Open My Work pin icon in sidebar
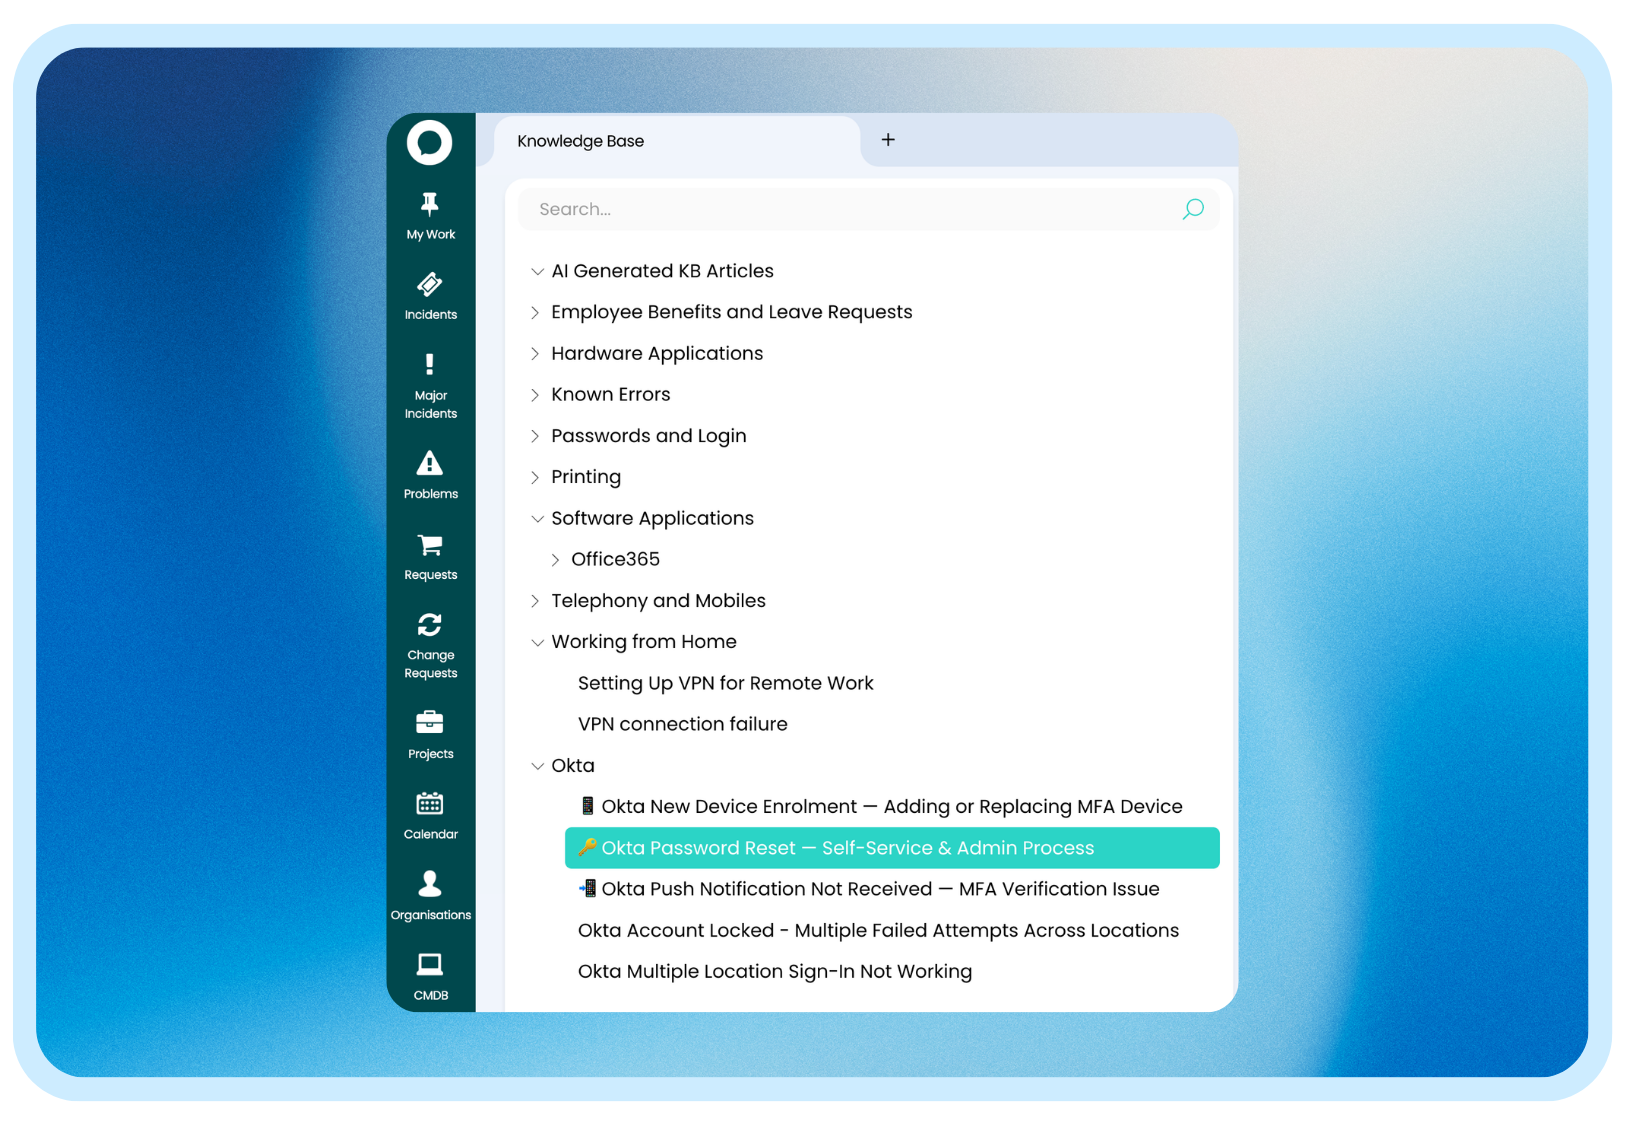 tap(430, 205)
